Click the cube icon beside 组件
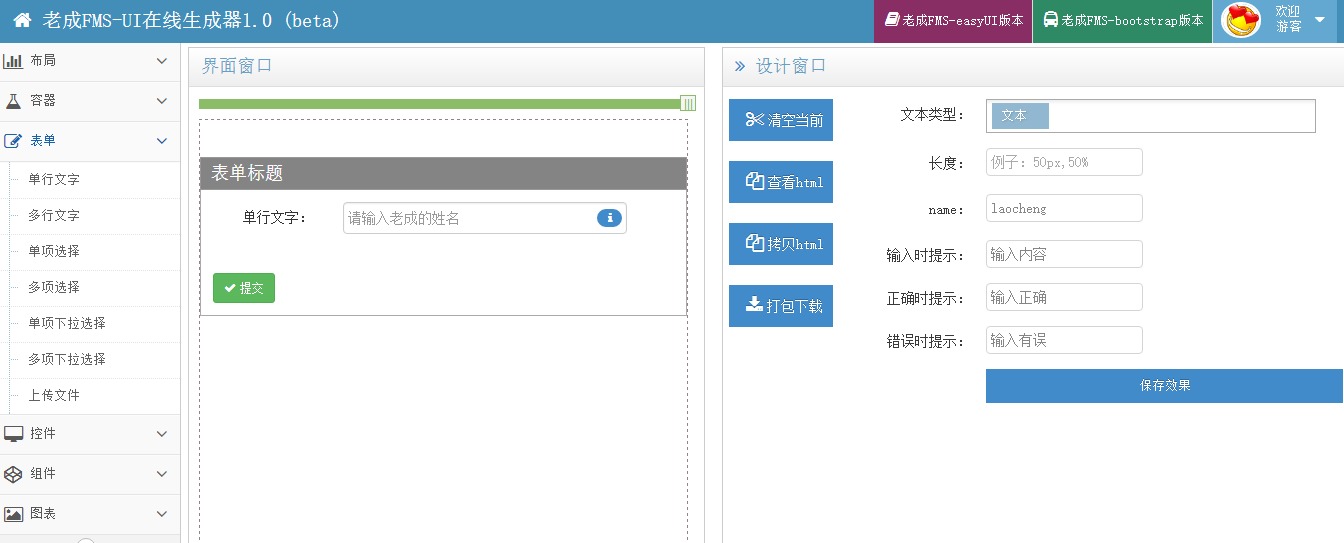 14,474
